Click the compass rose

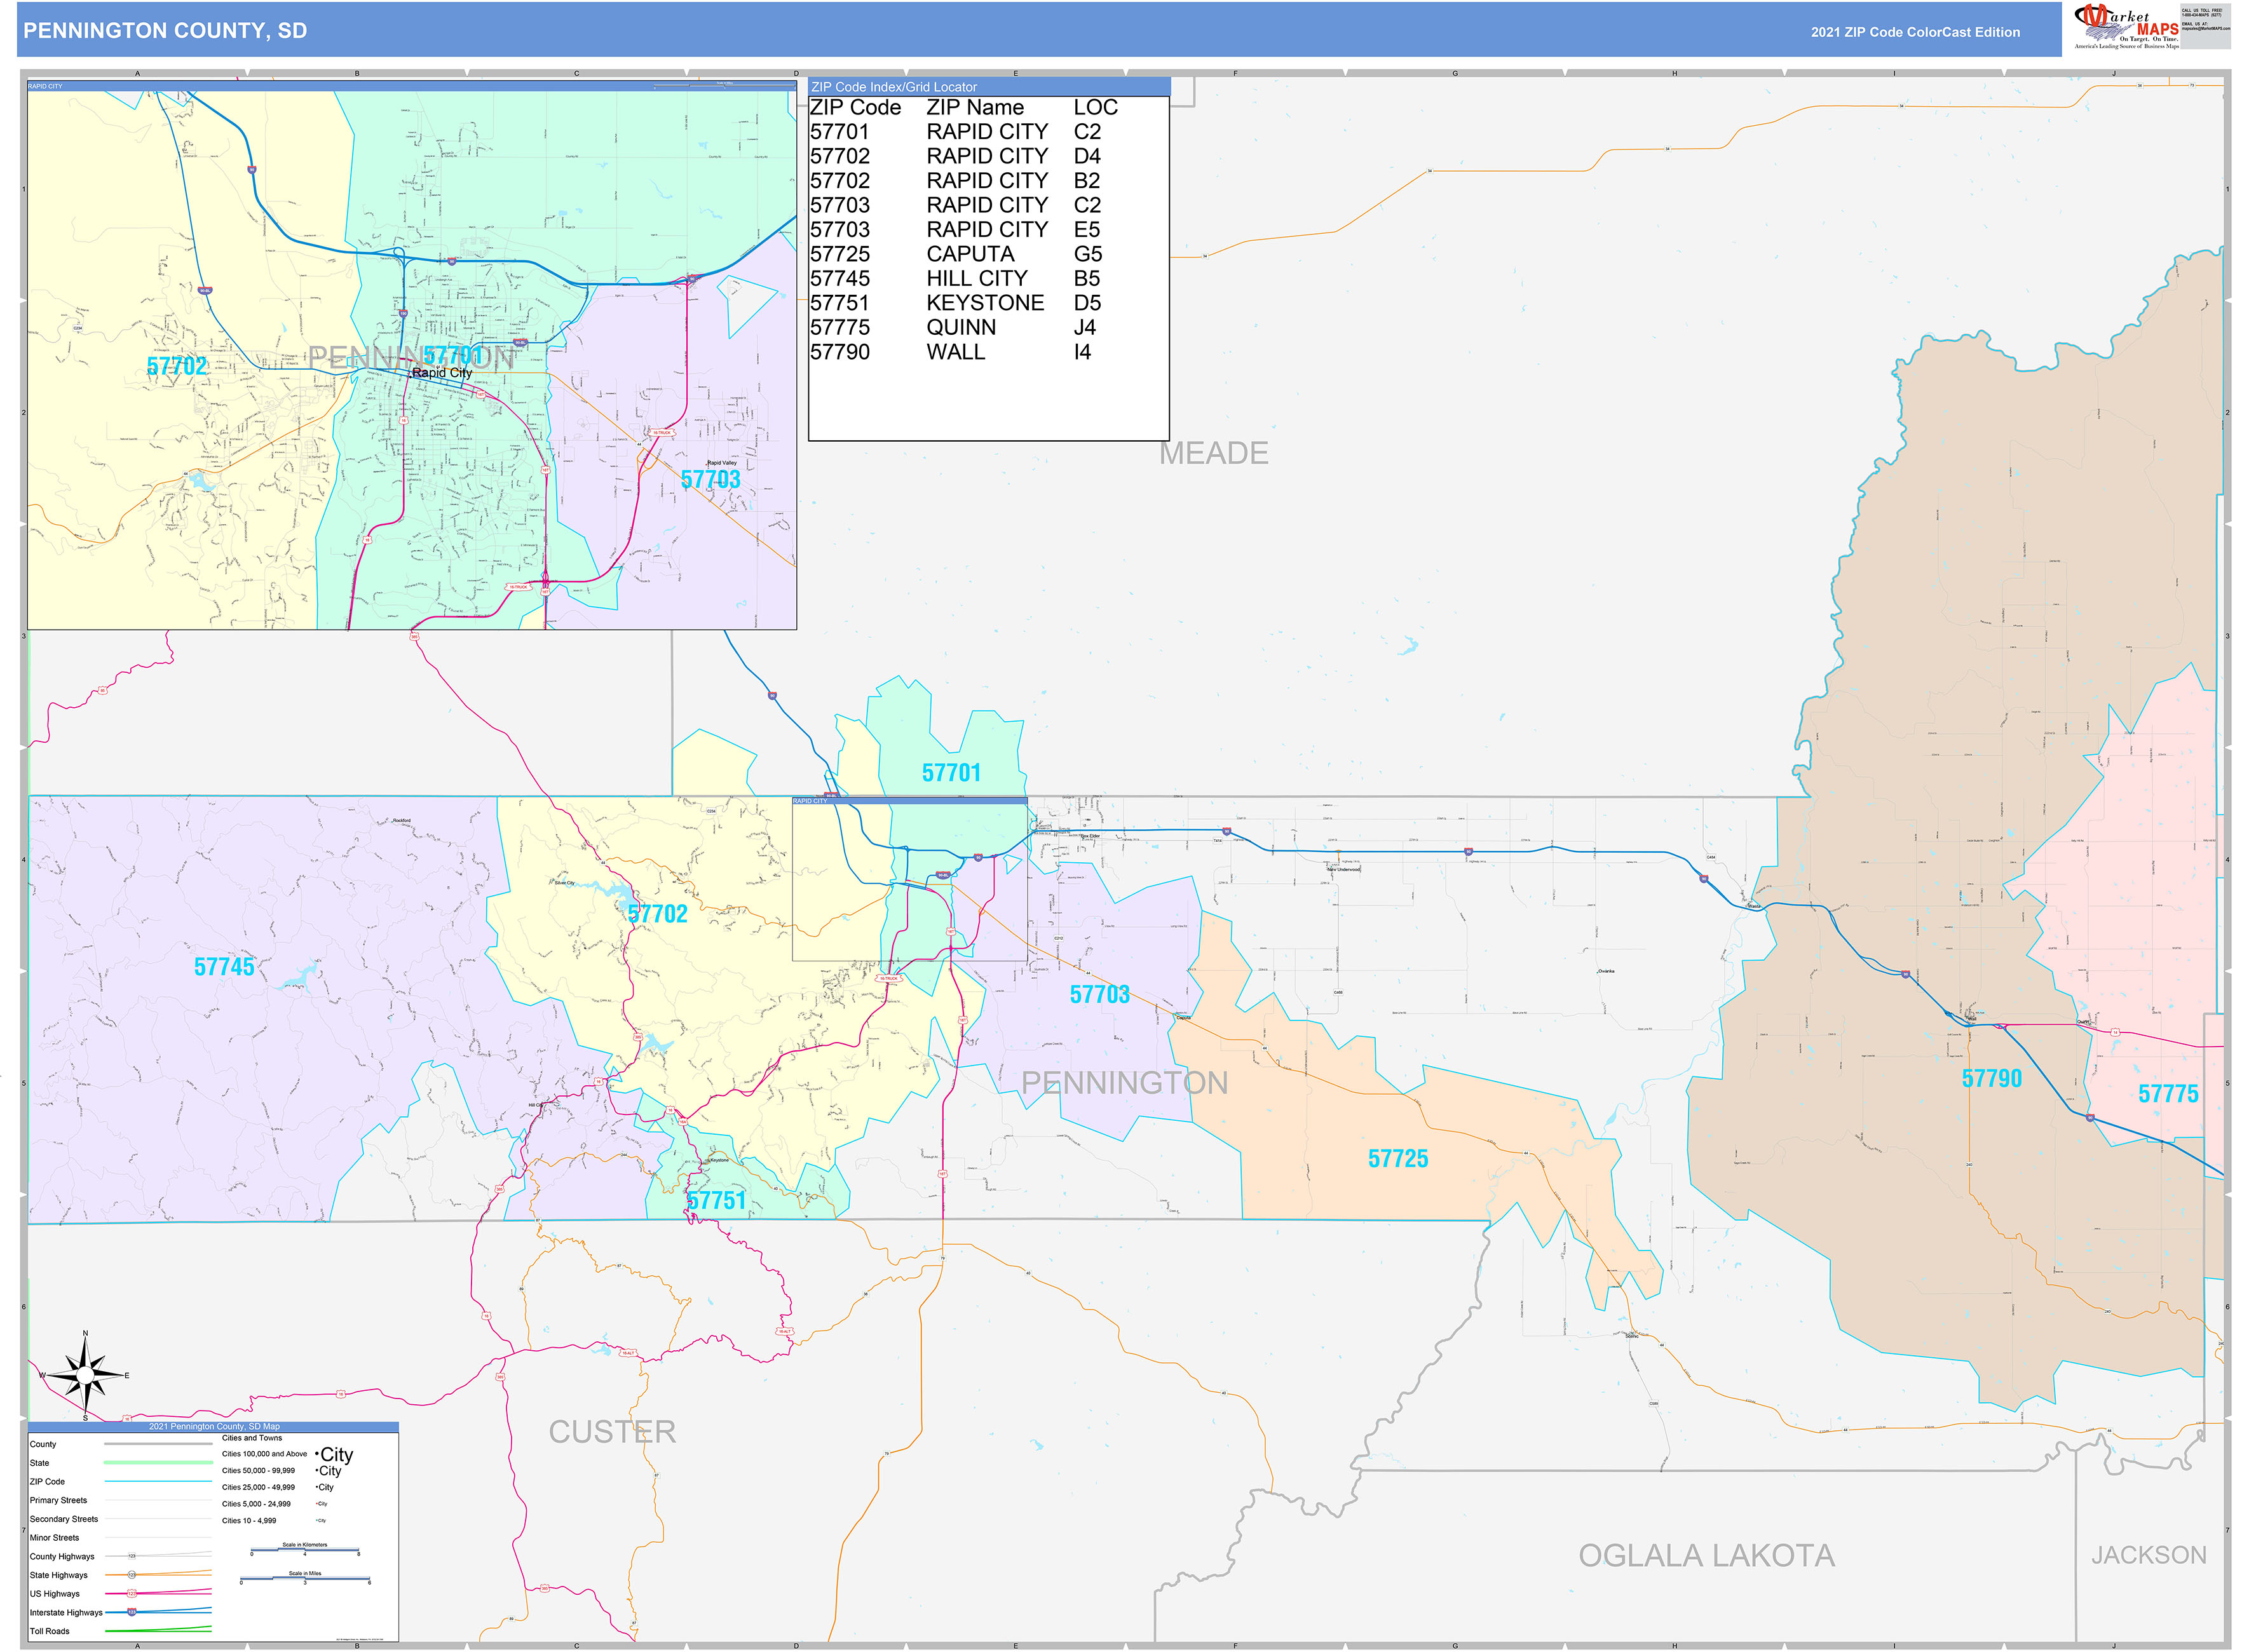pyautogui.click(x=85, y=1376)
